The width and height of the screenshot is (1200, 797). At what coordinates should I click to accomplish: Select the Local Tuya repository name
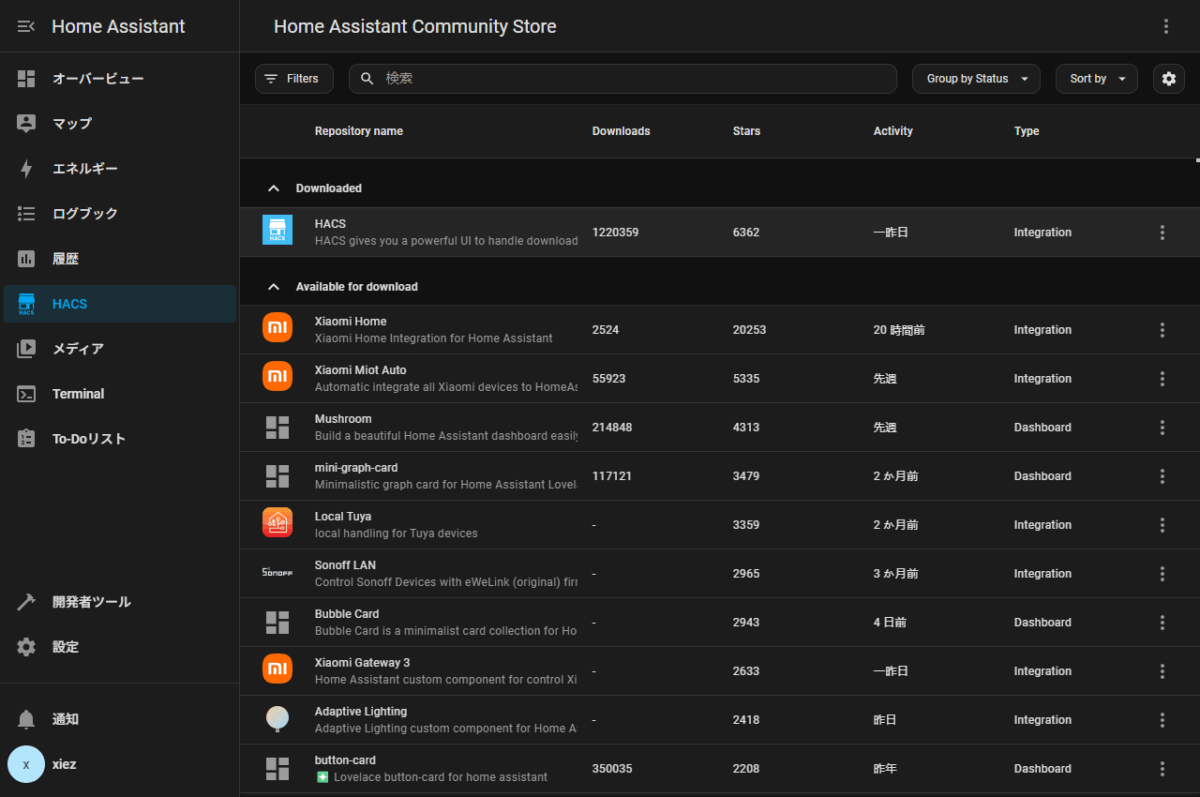tap(343, 517)
